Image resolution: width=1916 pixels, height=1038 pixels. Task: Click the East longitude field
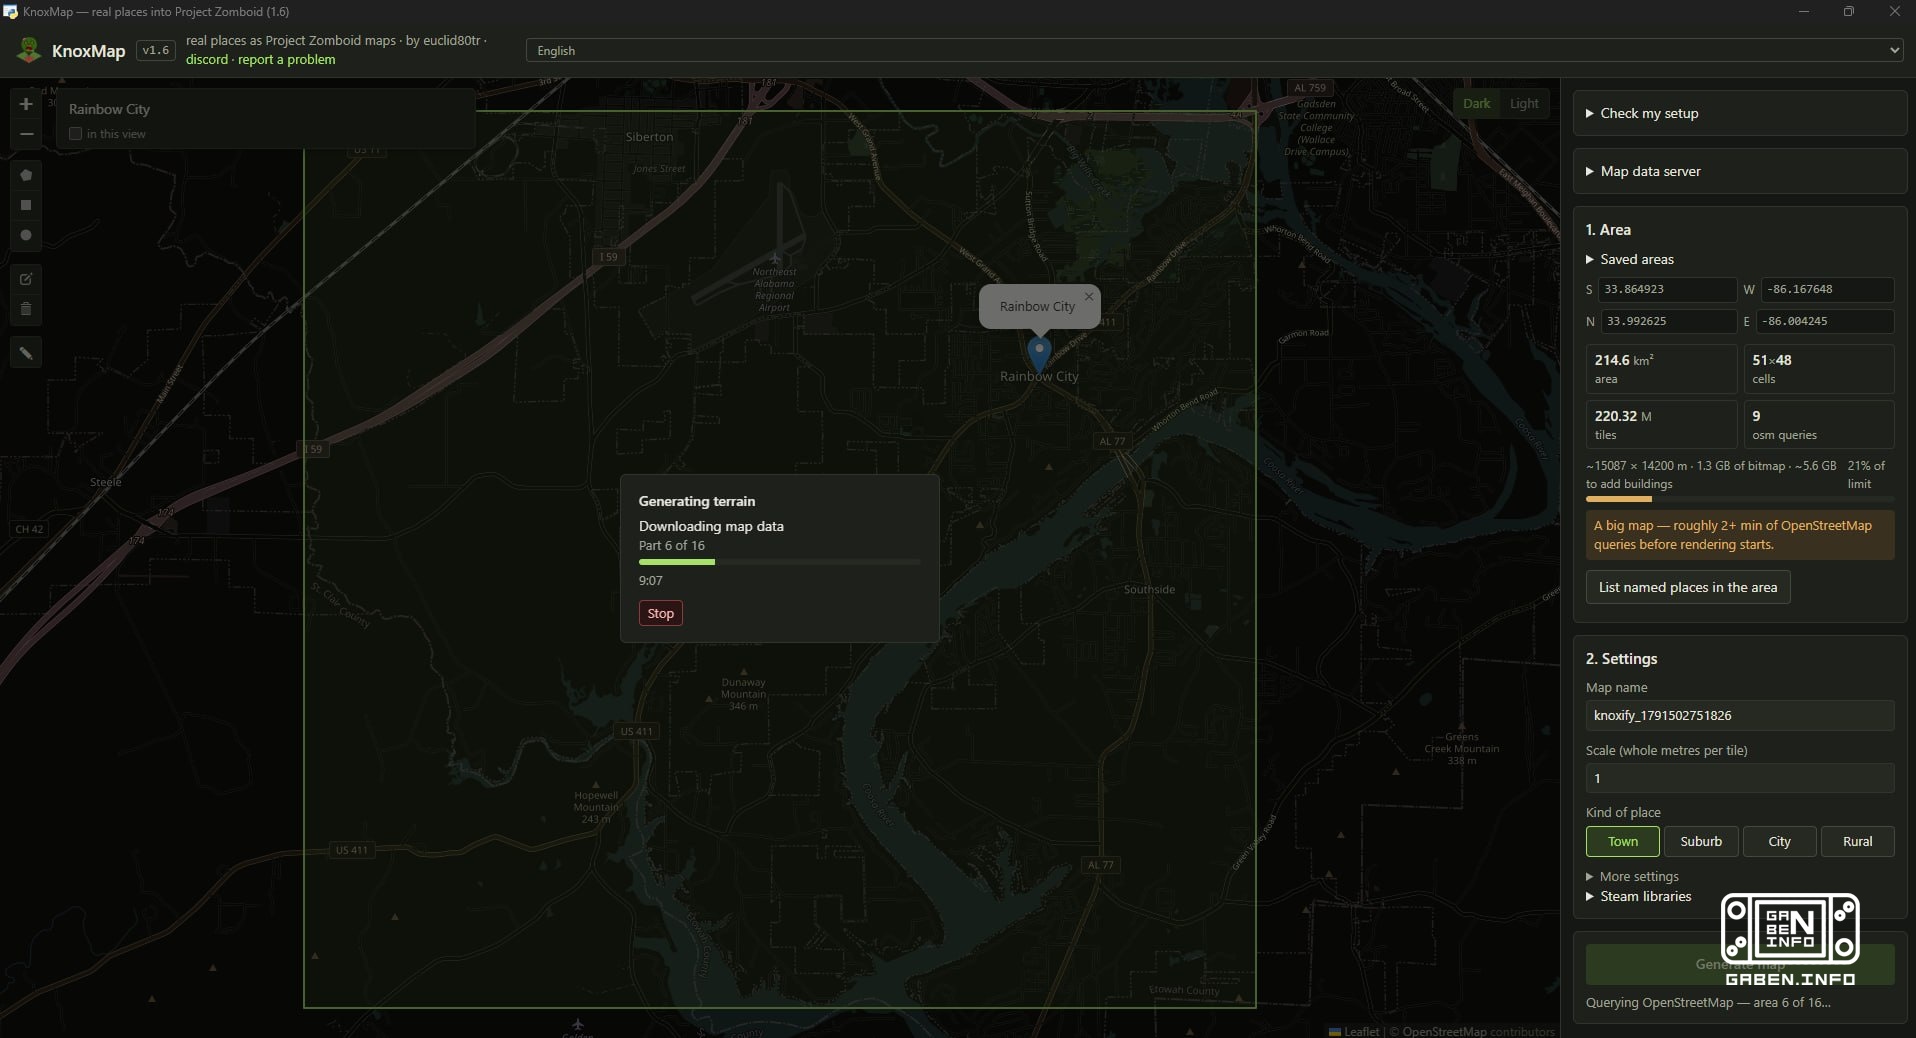tap(1824, 321)
